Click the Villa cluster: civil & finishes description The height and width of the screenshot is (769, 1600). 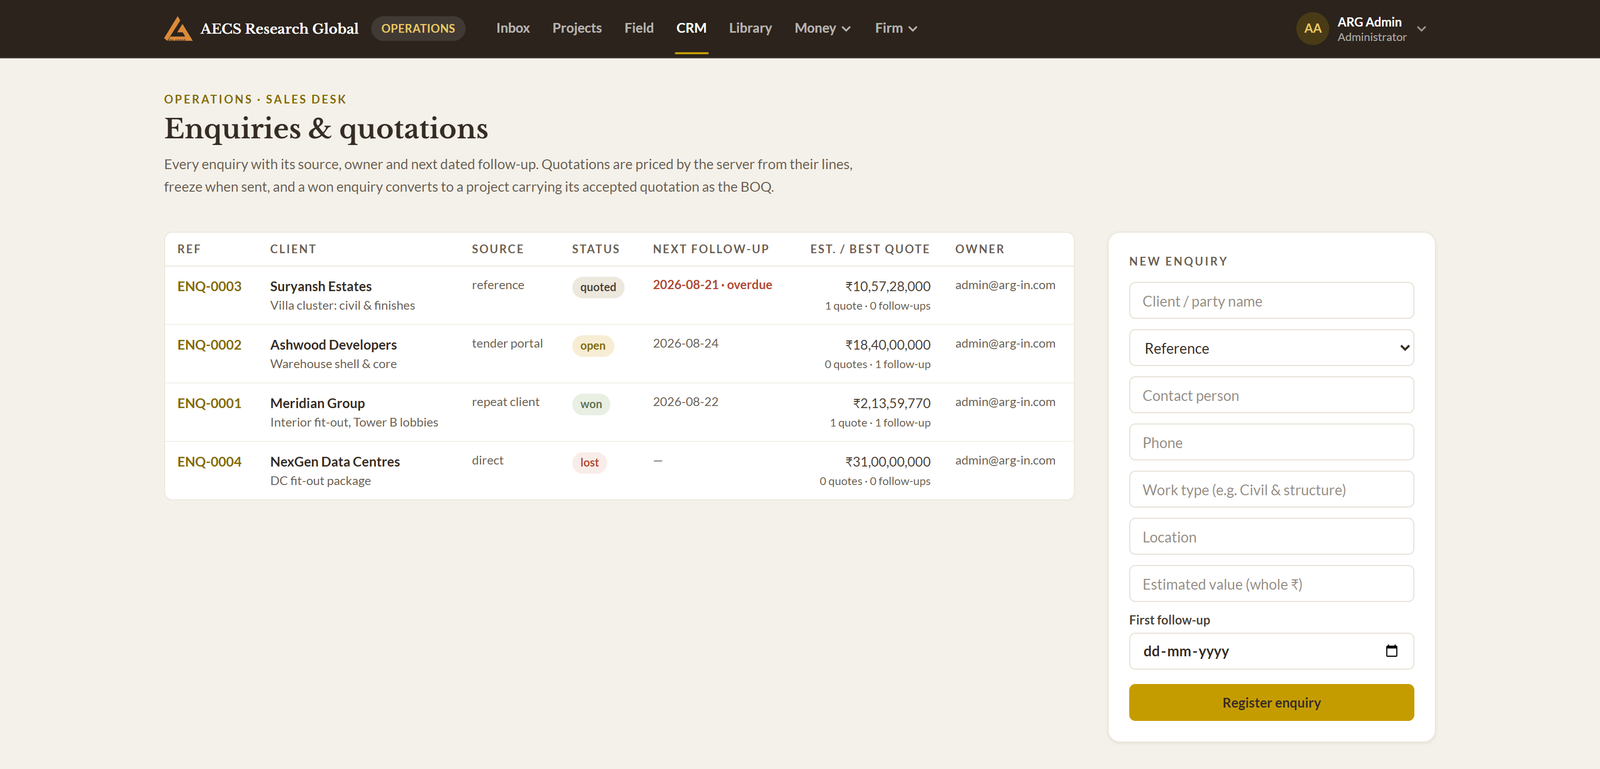click(x=342, y=306)
